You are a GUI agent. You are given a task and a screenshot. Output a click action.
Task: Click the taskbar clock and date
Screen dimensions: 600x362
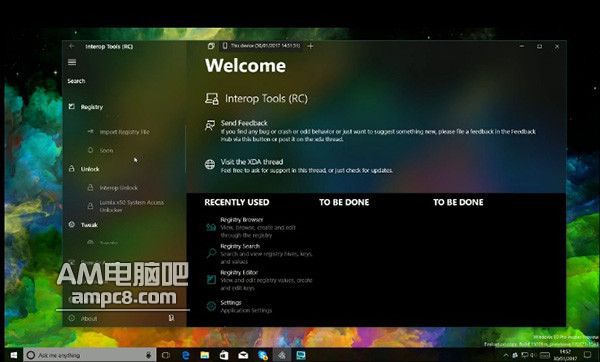[565, 355]
